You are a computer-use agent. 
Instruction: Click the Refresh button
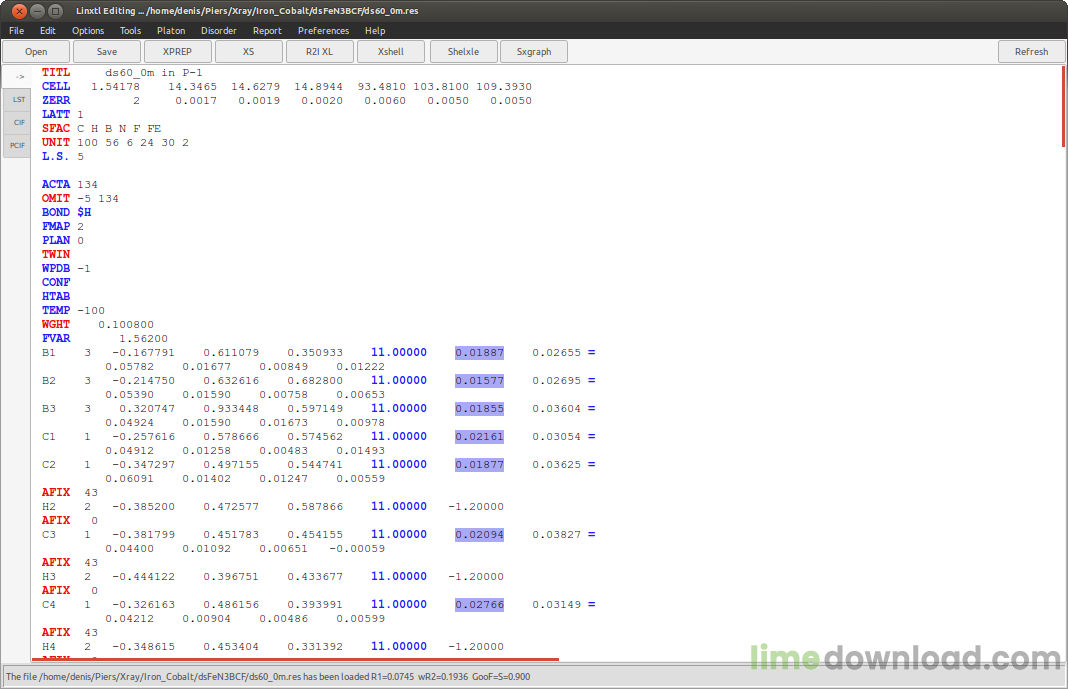pos(1031,52)
